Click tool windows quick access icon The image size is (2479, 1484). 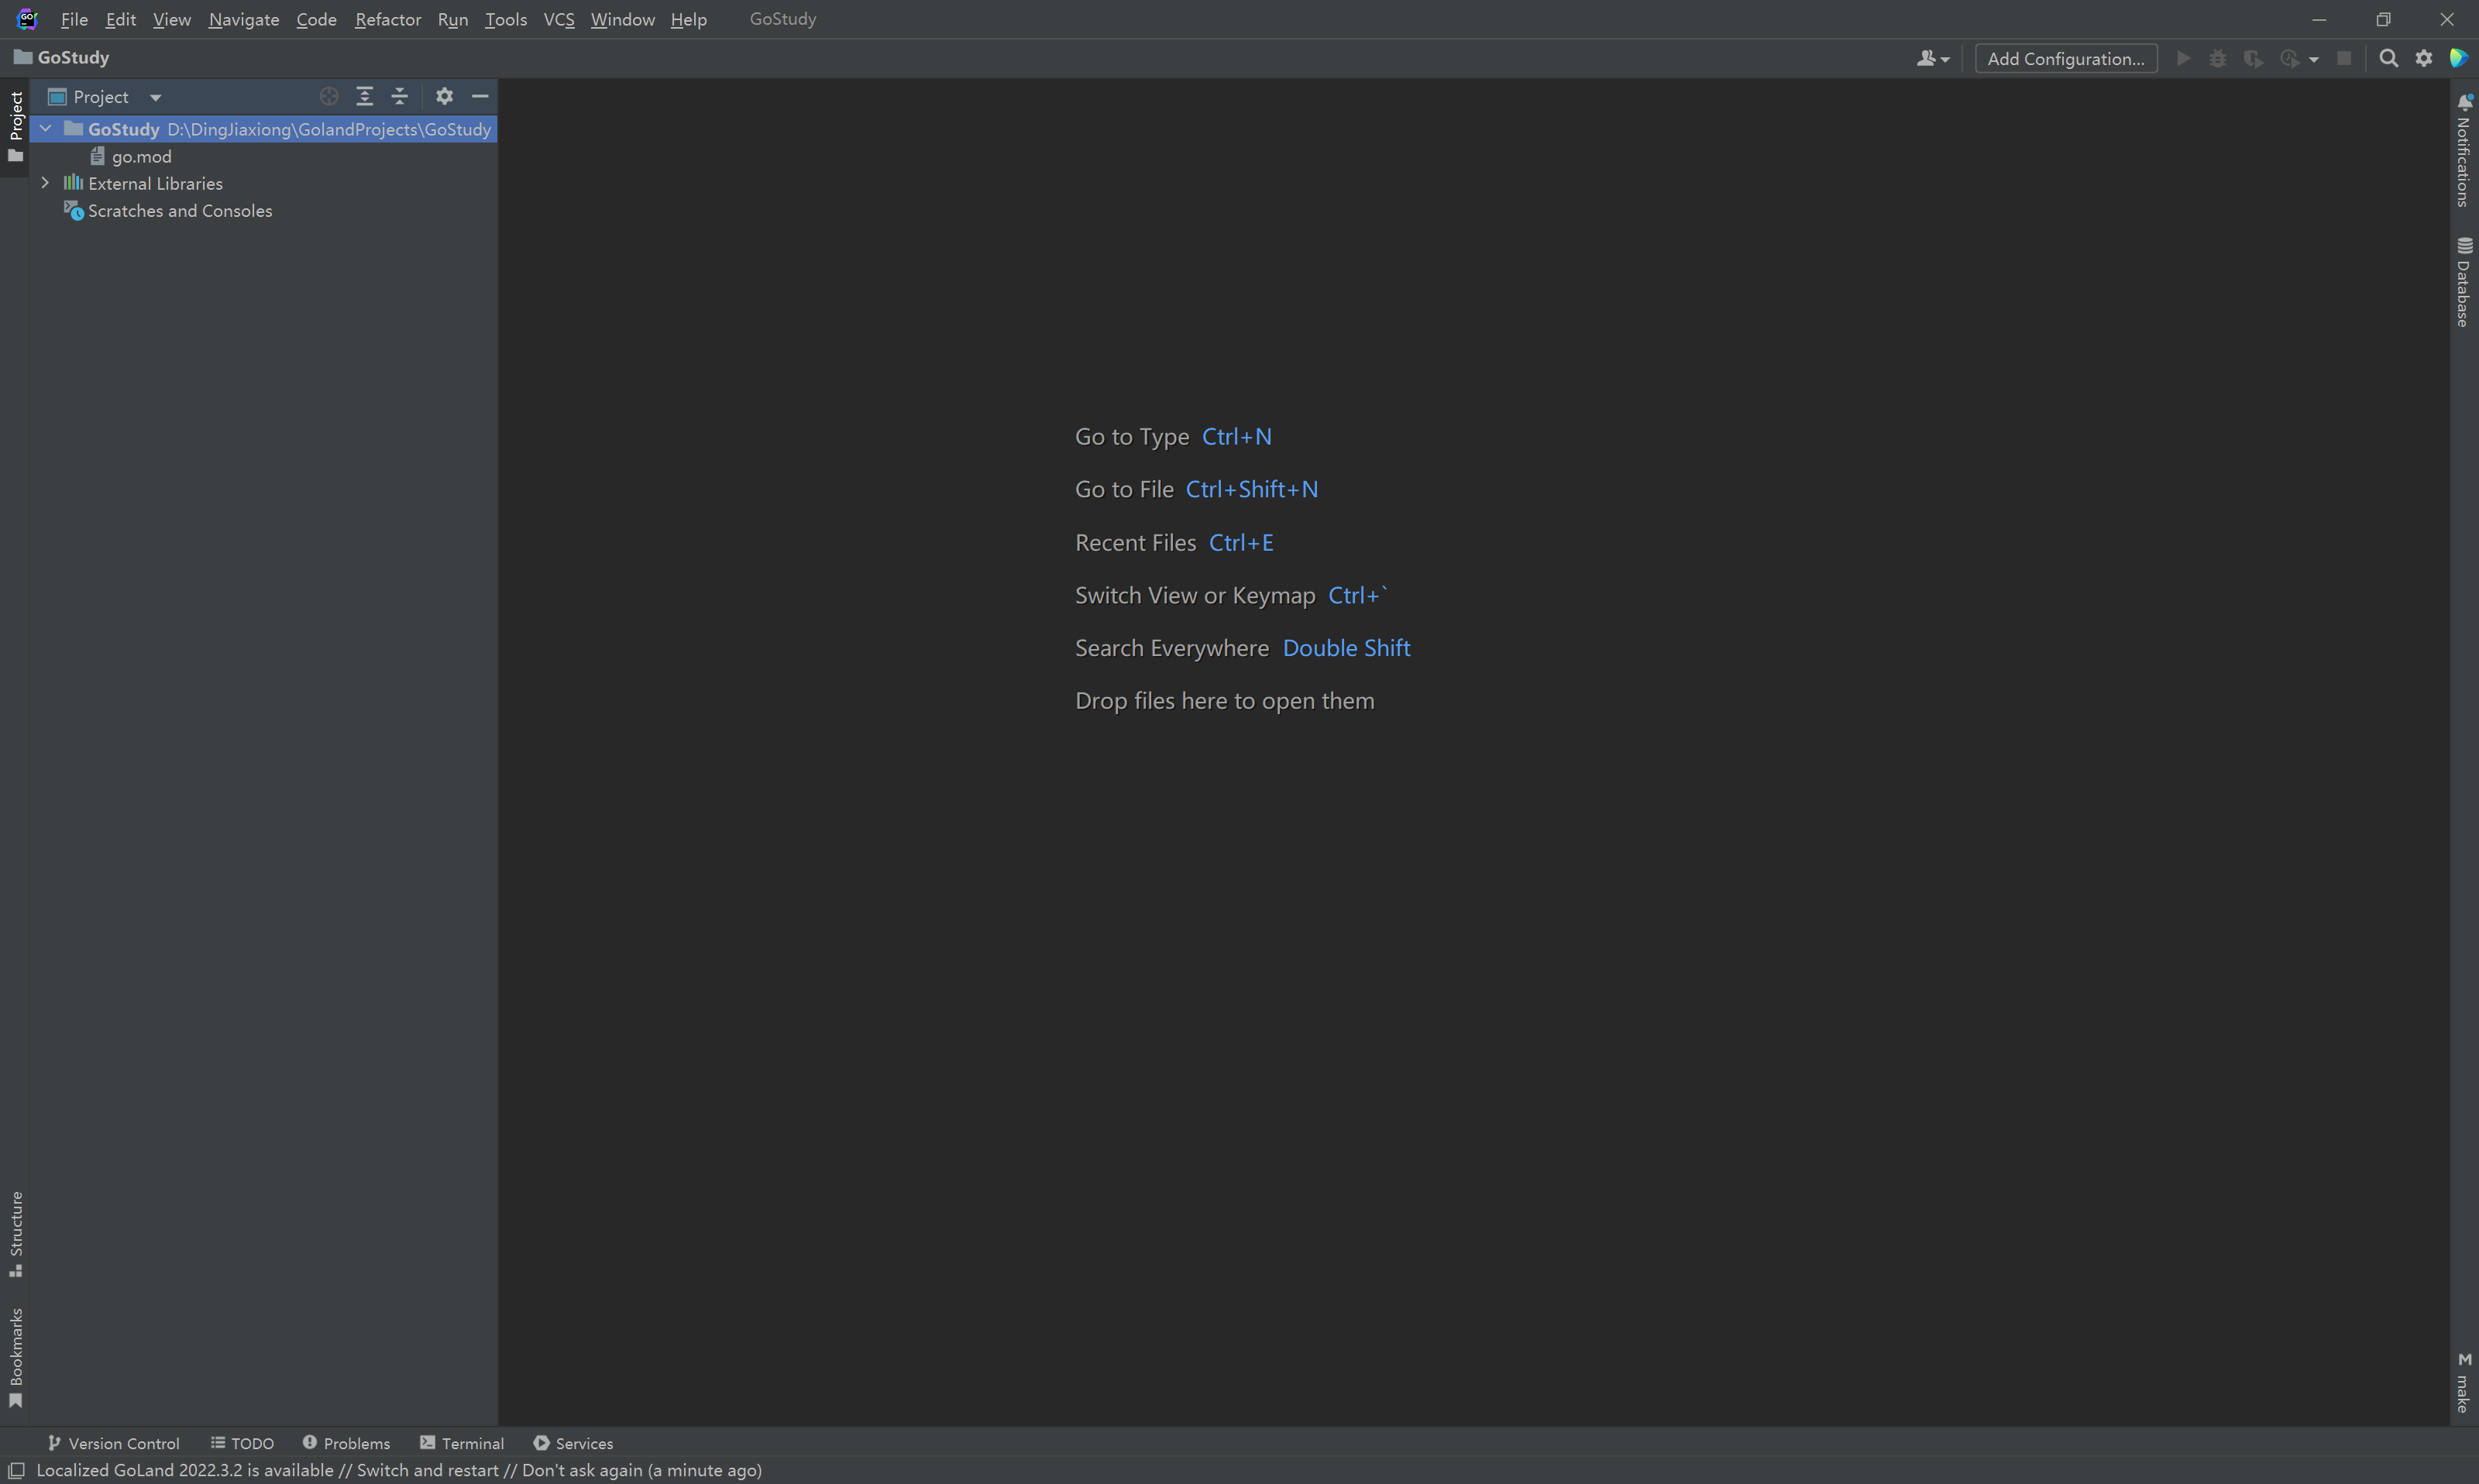tap(16, 1470)
